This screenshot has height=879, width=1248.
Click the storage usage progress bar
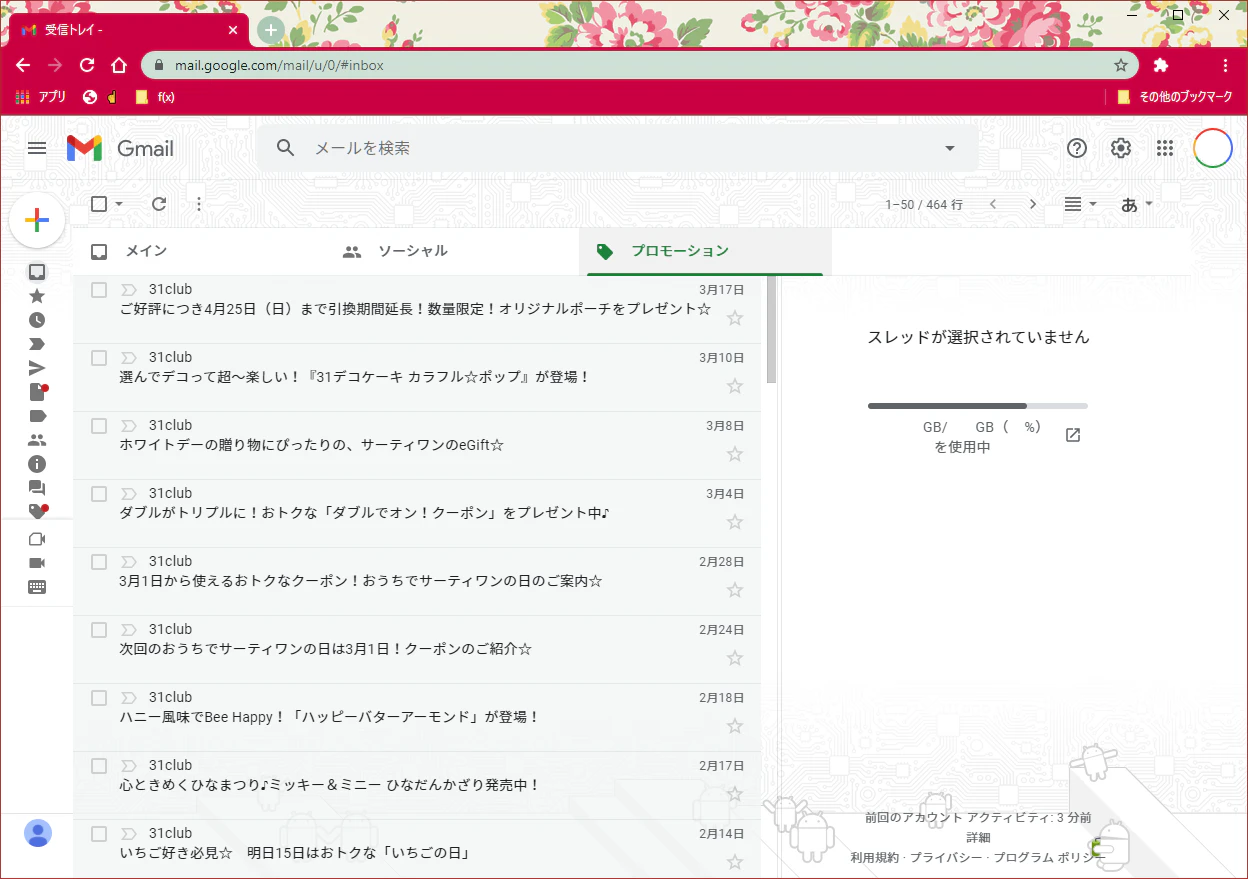pos(978,406)
